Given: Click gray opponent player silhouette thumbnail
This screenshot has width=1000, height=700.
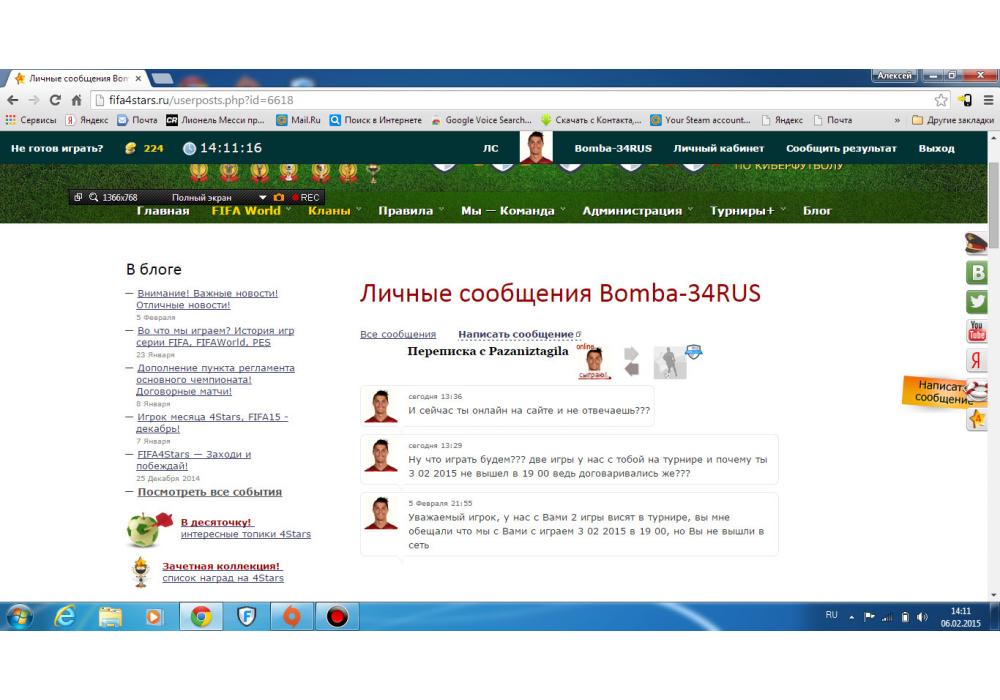Looking at the screenshot, I should 670,363.
